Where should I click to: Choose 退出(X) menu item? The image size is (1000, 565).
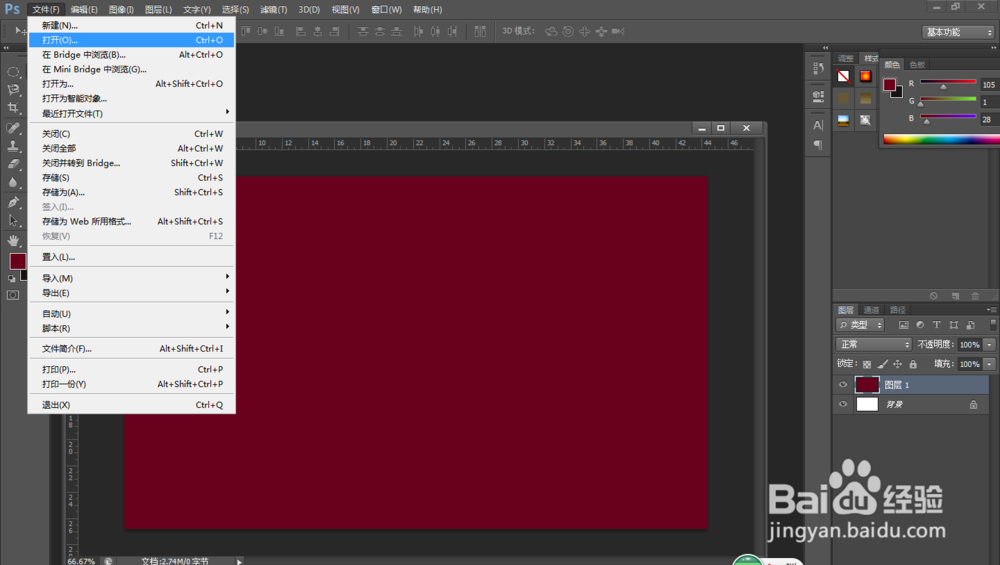(x=131, y=405)
